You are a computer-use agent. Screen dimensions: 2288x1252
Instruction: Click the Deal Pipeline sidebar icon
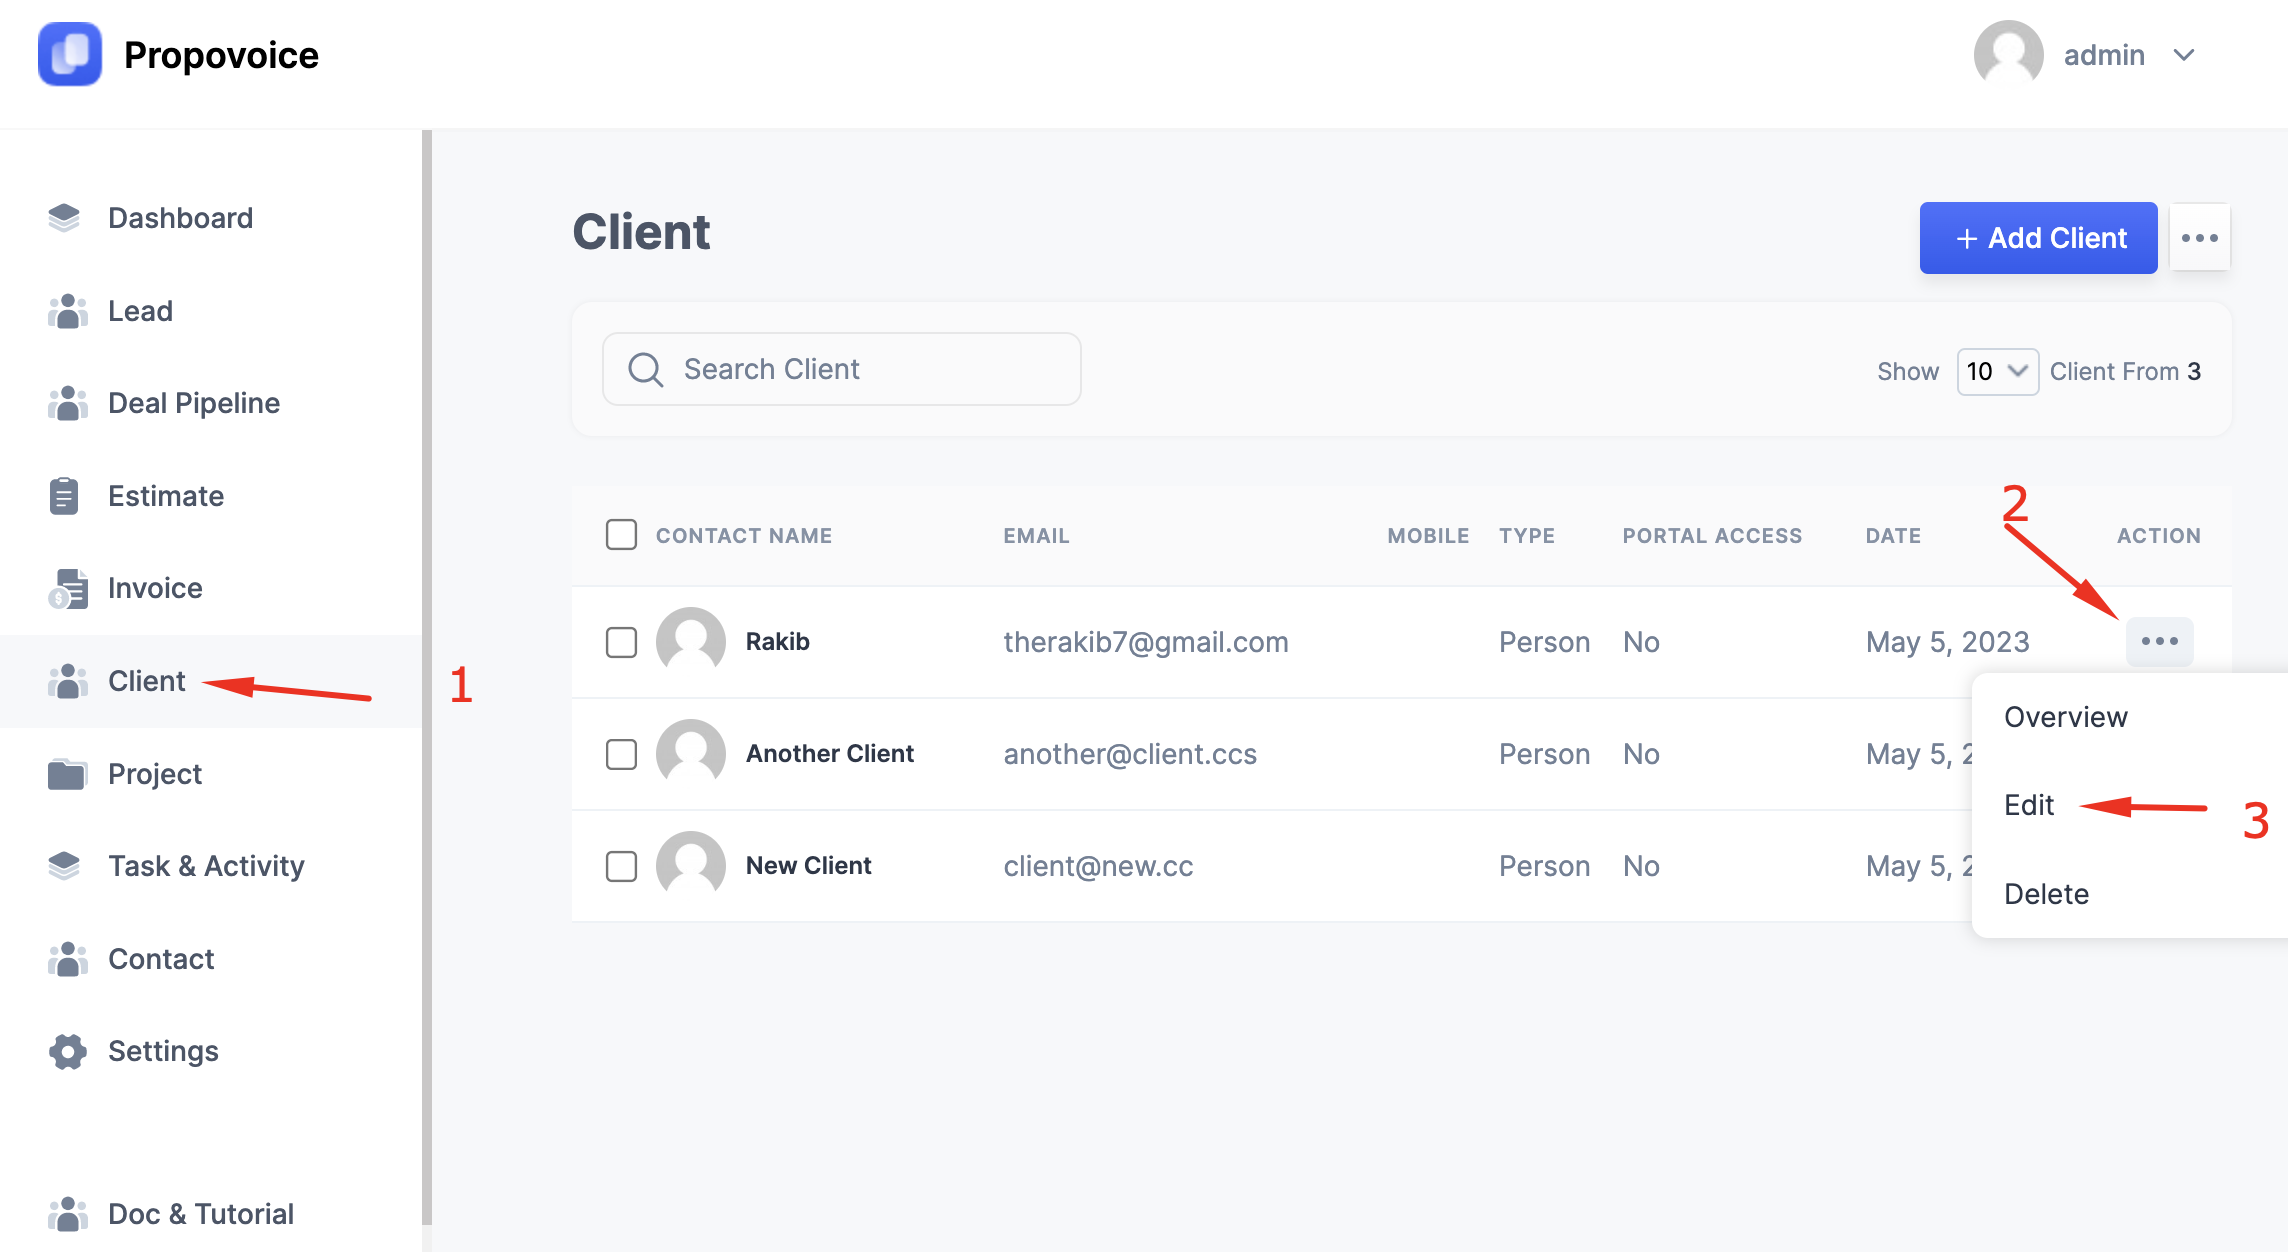point(67,403)
